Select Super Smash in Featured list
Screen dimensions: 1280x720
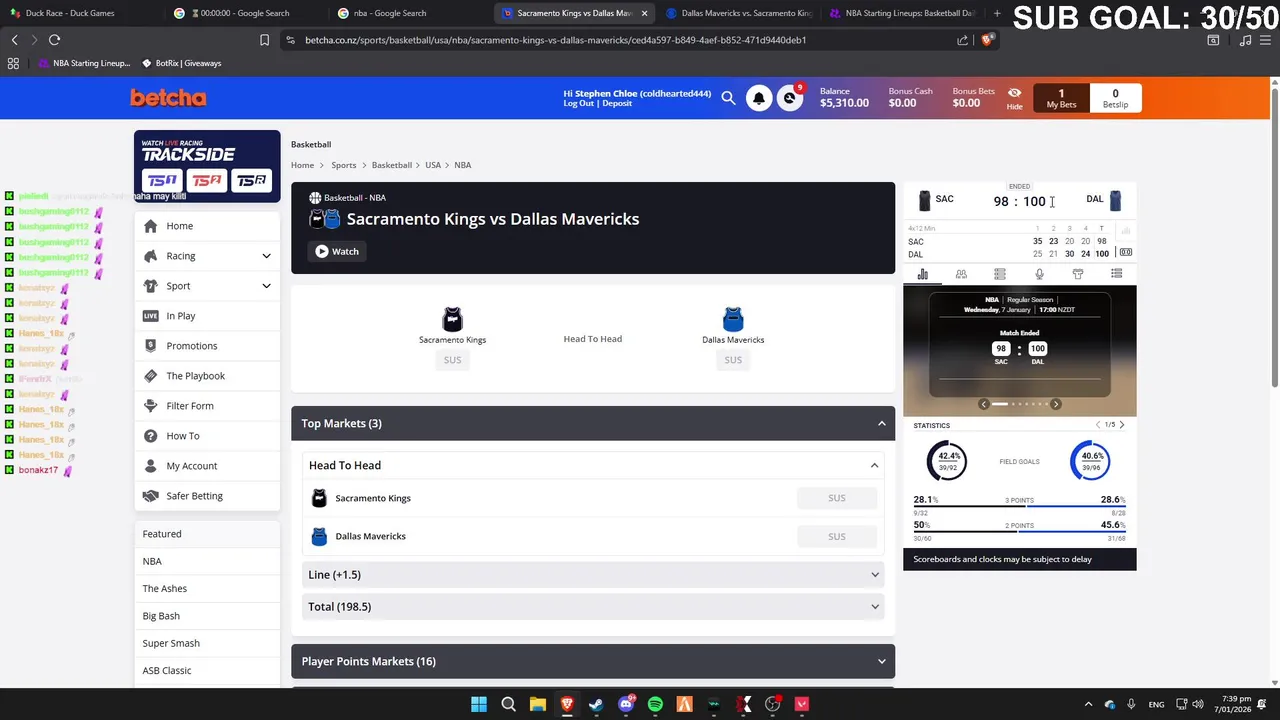coord(207,643)
